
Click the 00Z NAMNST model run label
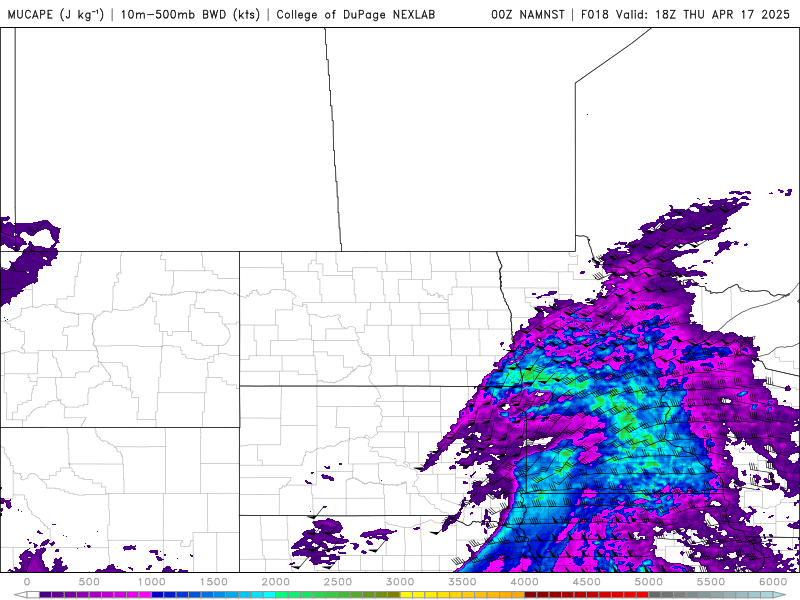(528, 14)
